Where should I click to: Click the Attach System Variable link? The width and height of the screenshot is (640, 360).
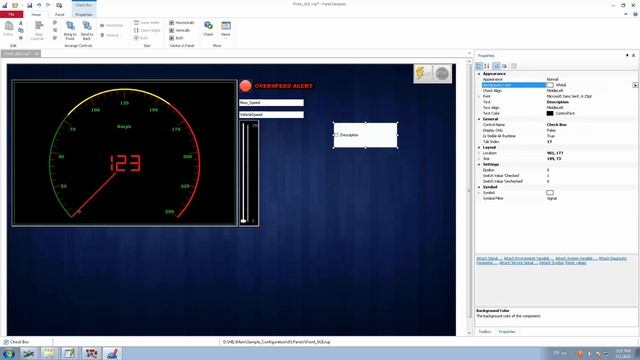576,259
